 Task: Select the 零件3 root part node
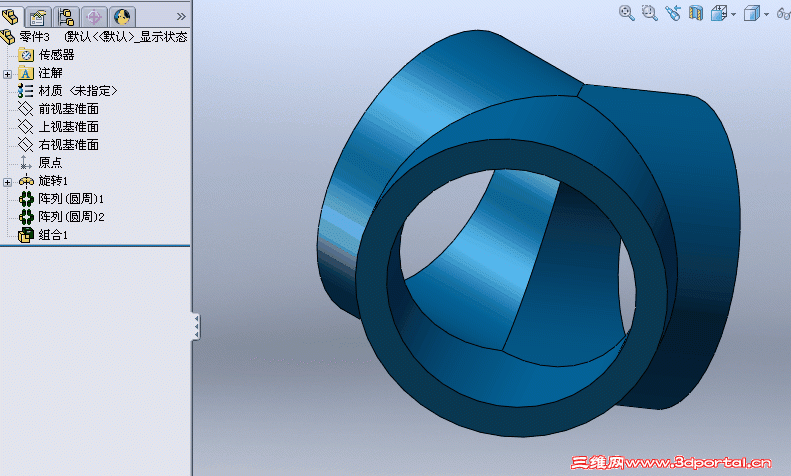coord(34,37)
